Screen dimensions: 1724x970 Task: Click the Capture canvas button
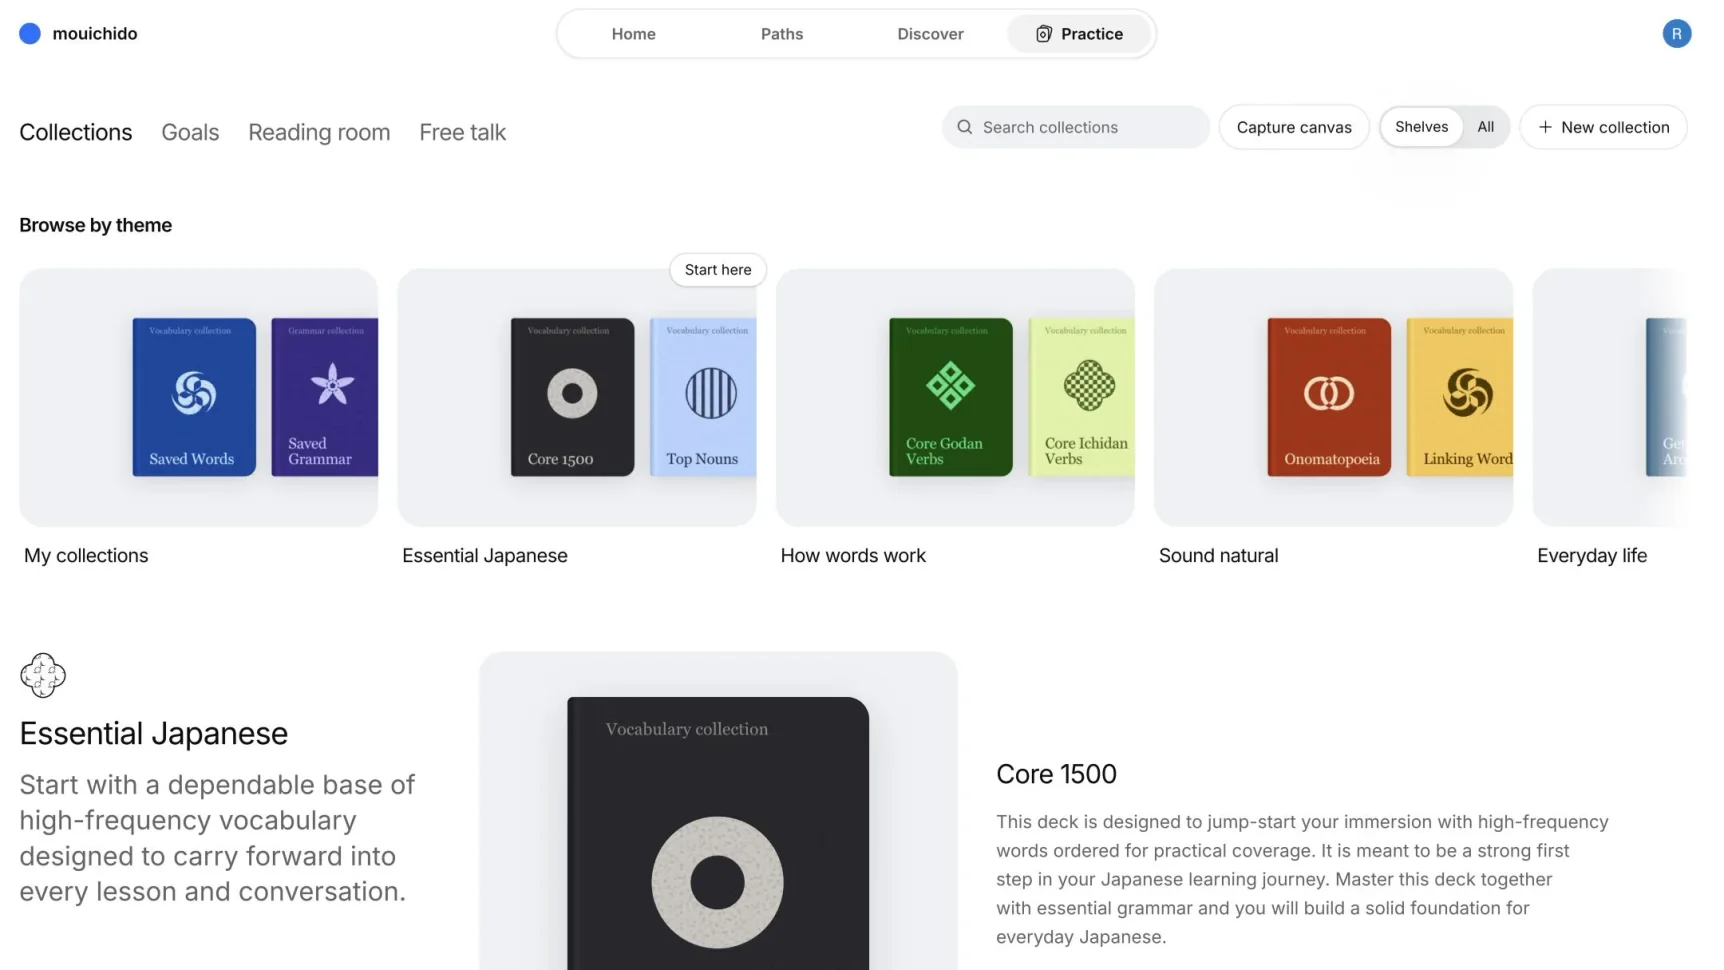(1294, 127)
